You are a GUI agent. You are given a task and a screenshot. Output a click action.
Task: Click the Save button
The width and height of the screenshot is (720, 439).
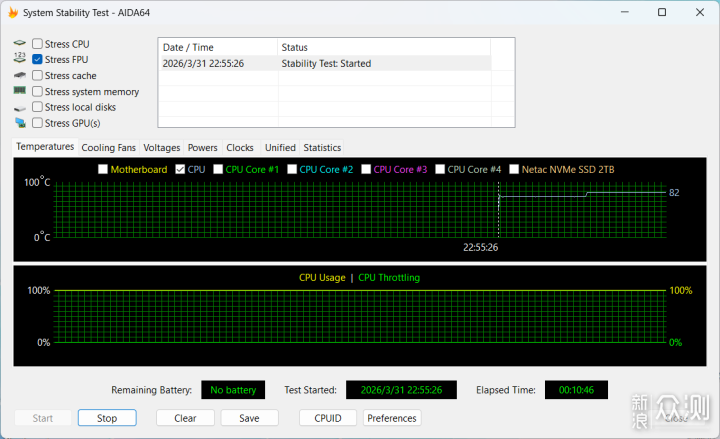tap(249, 418)
